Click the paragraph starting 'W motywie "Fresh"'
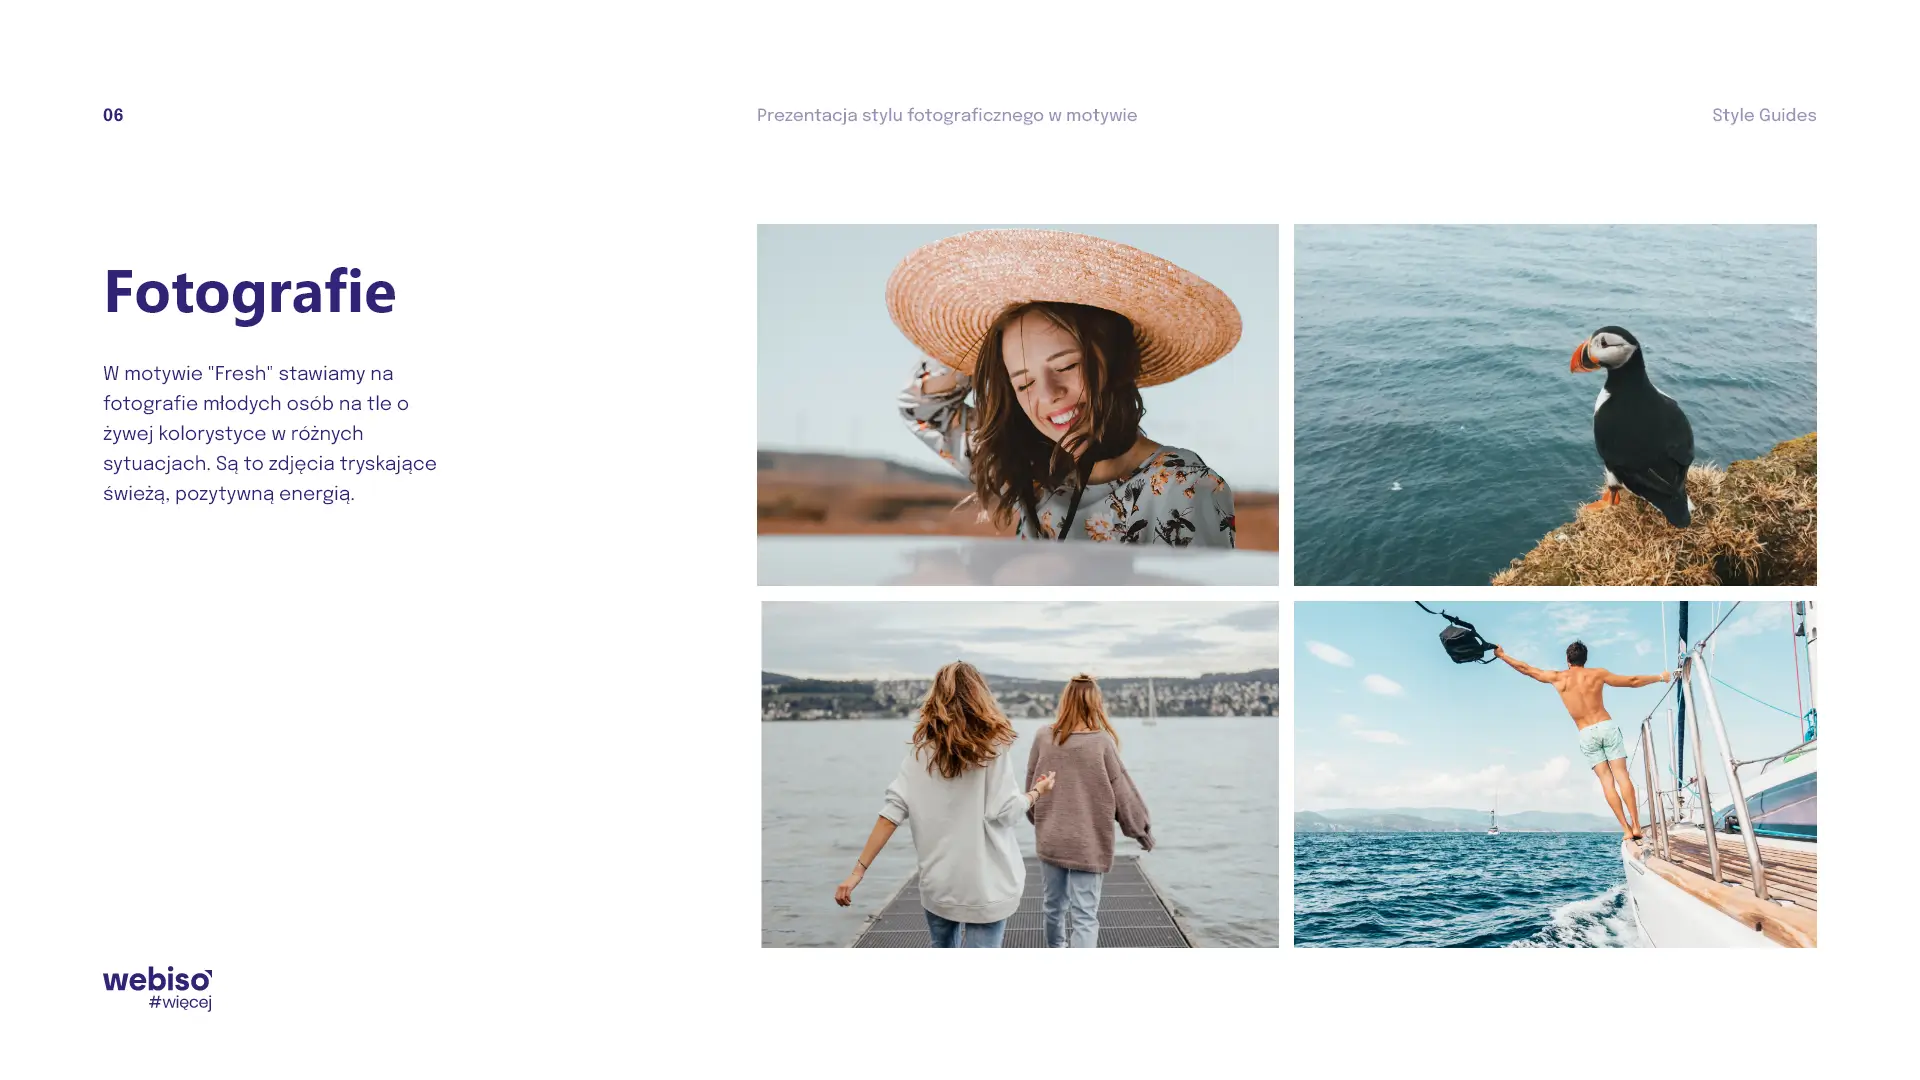Image resolution: width=1920 pixels, height=1080 pixels. tap(270, 434)
